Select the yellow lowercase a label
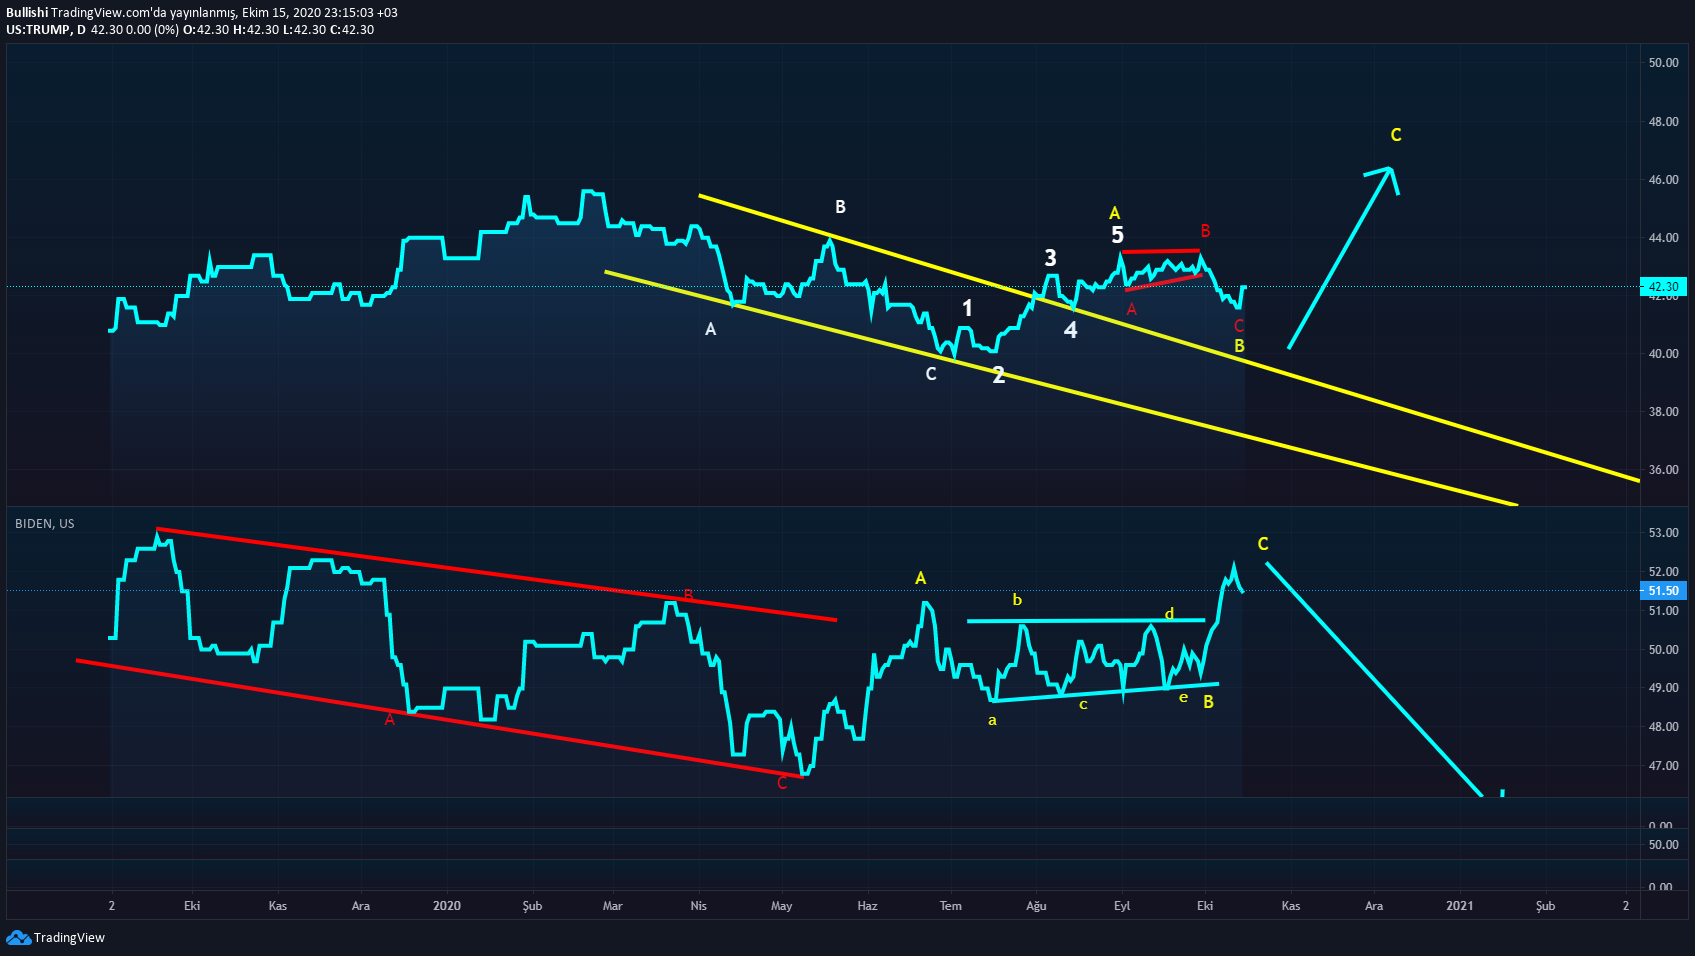 tap(992, 720)
